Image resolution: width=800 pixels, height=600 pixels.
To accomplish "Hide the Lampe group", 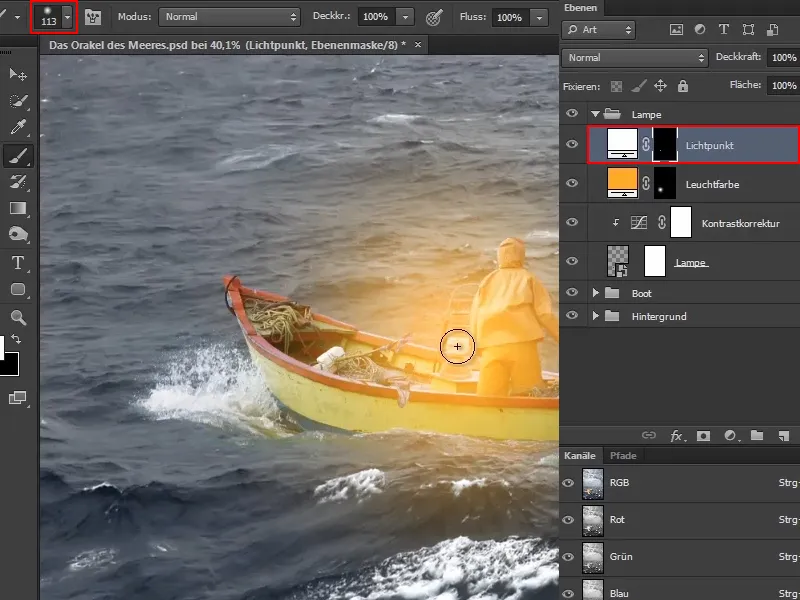I will 572,113.
